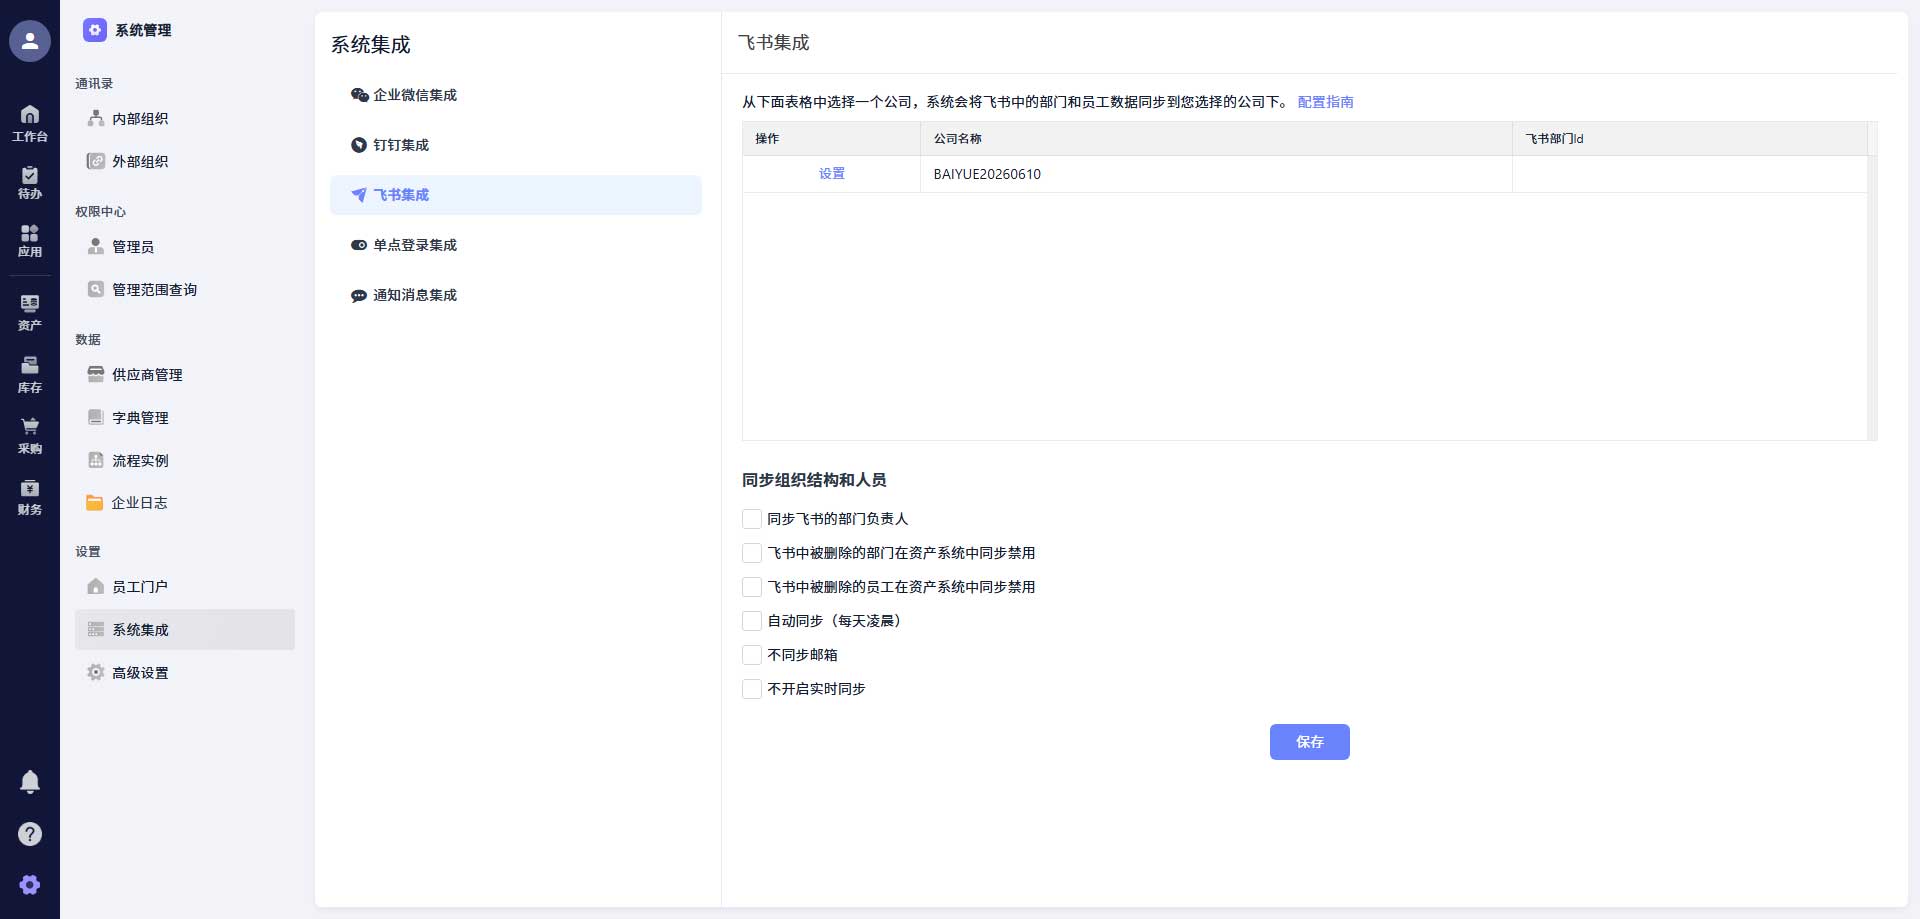The image size is (1920, 919).
Task: Enable 同步飞书的部门负责人 checkbox
Action: tap(752, 519)
